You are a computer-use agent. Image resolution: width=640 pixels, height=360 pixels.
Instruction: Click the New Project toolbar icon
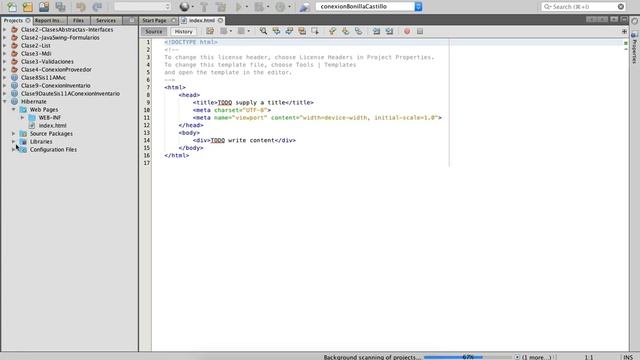pos(28,7)
